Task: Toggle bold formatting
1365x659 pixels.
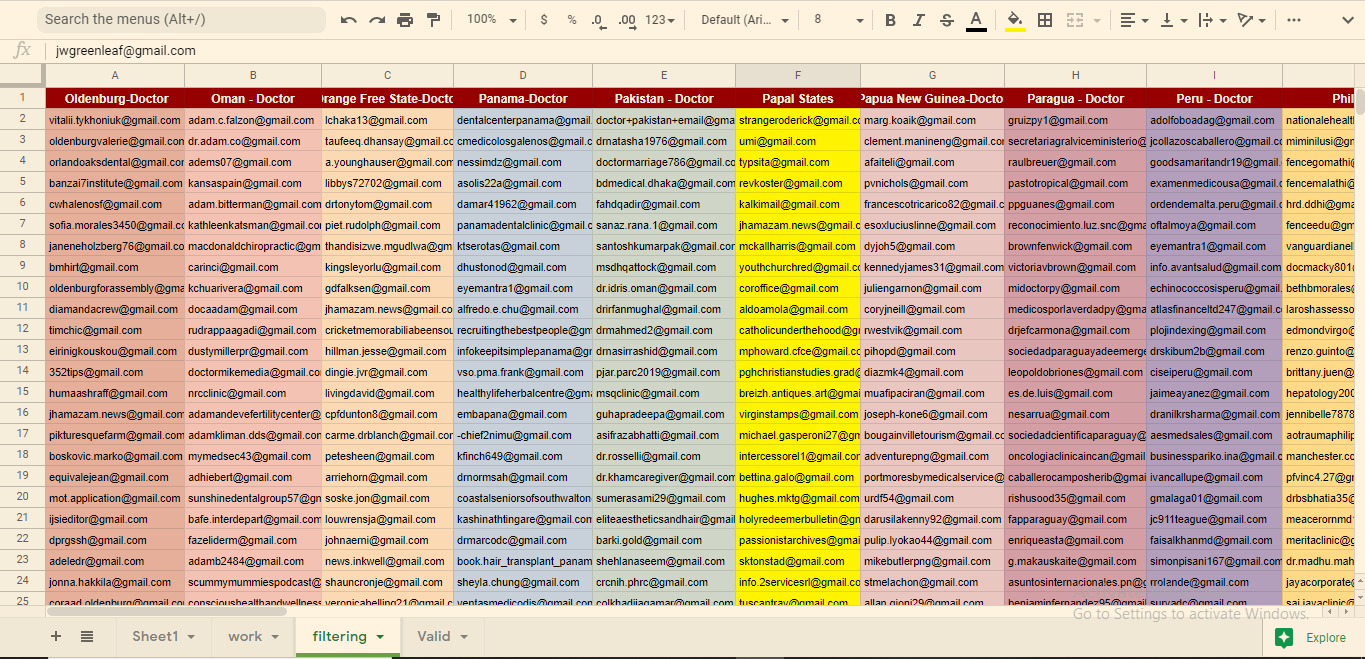Action: coord(889,19)
